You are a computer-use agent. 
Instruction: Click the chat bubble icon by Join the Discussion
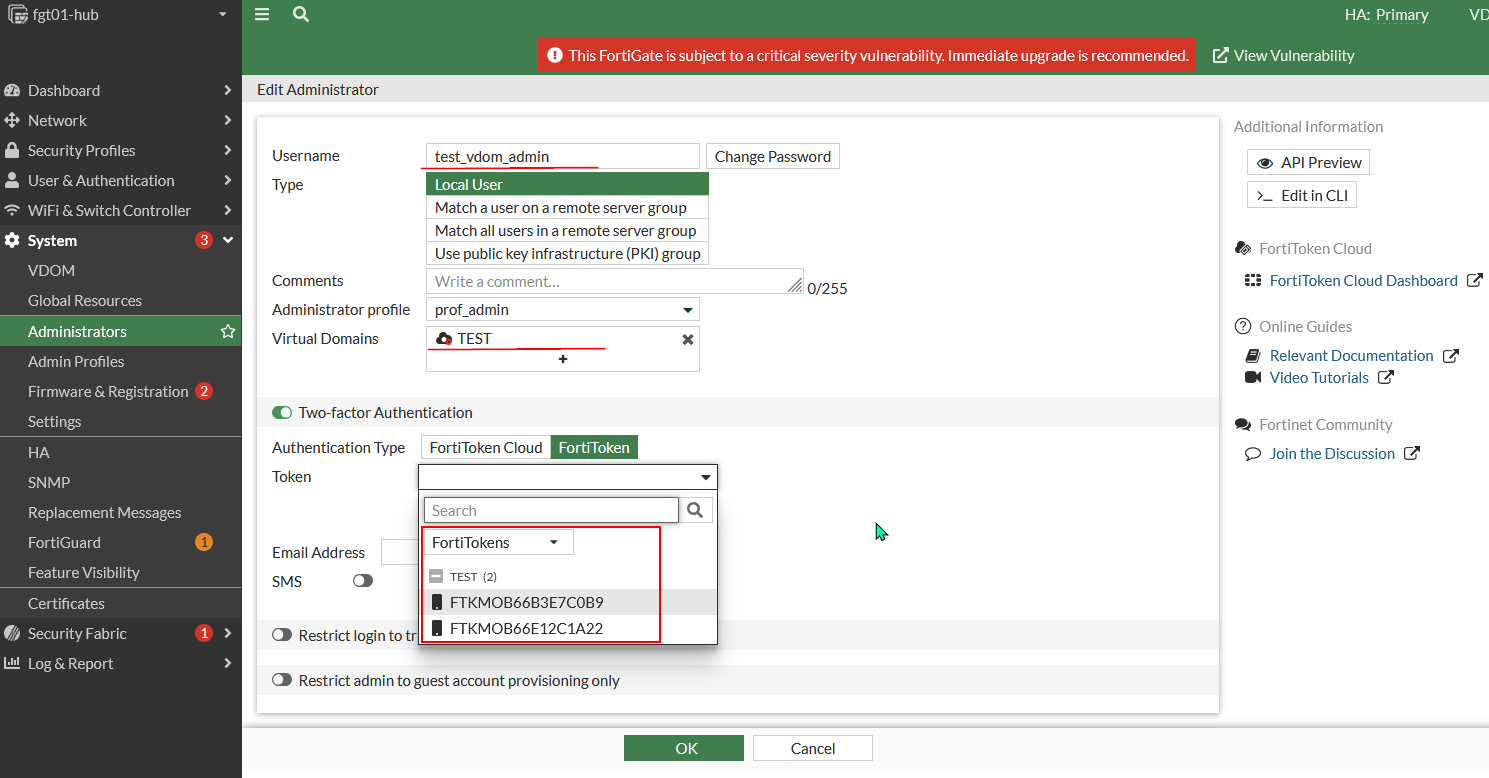pyautogui.click(x=1253, y=453)
